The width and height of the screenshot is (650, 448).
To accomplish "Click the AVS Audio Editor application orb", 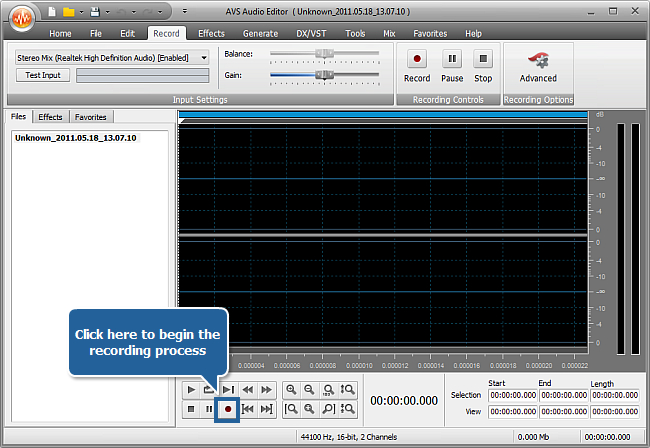I will (x=22, y=17).
